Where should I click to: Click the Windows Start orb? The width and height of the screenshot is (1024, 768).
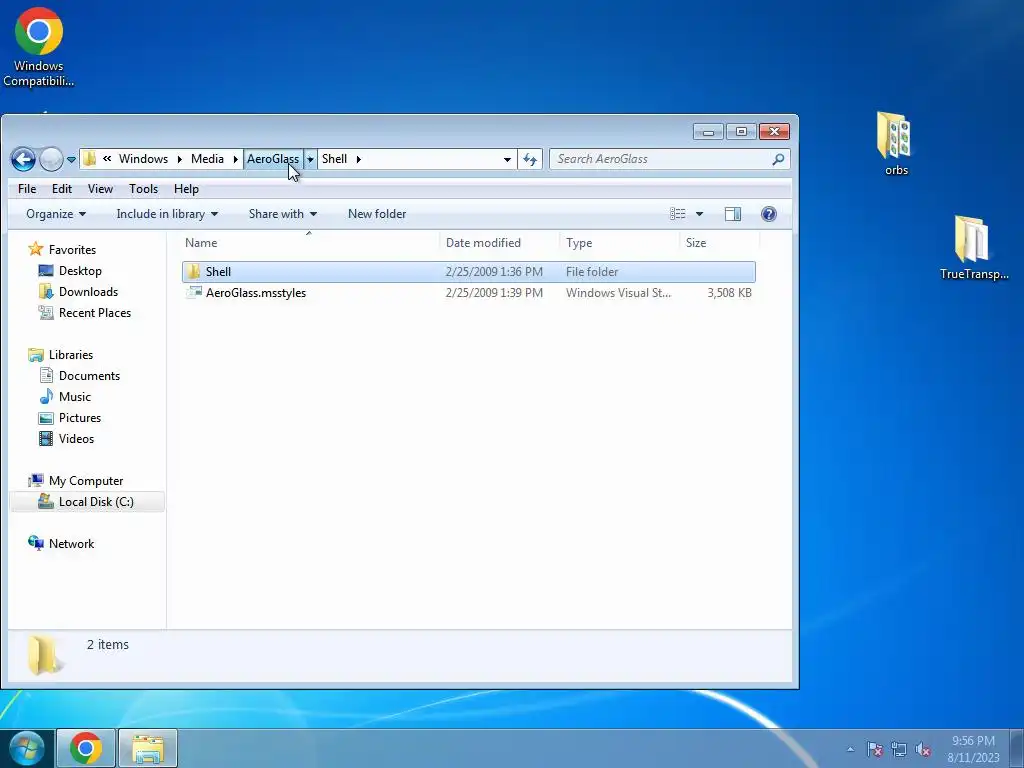point(26,748)
